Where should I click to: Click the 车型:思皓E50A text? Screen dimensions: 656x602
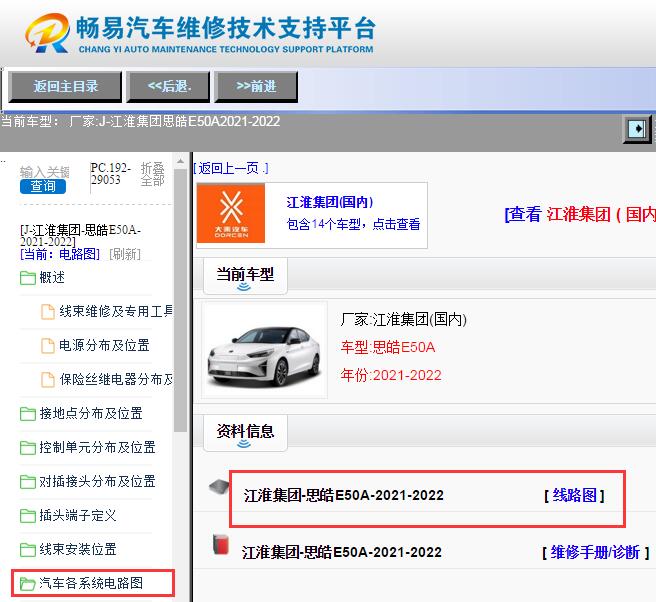point(388,347)
